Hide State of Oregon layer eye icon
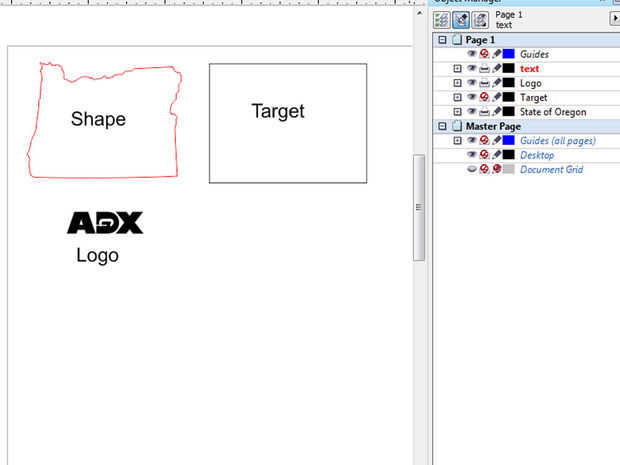The image size is (620, 465). click(471, 112)
